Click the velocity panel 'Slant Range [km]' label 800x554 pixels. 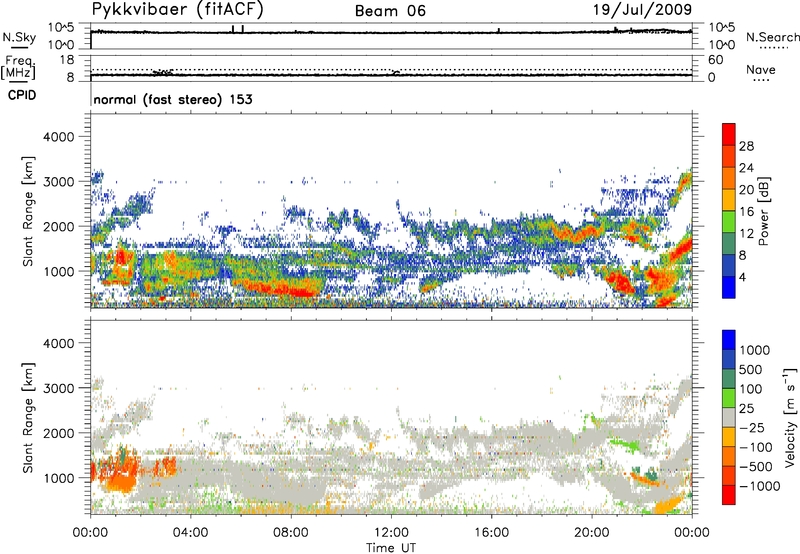(x=29, y=417)
